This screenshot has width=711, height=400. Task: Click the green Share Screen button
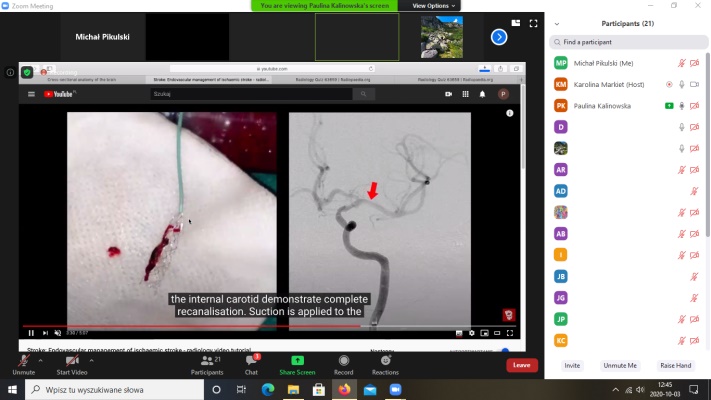coord(297,365)
